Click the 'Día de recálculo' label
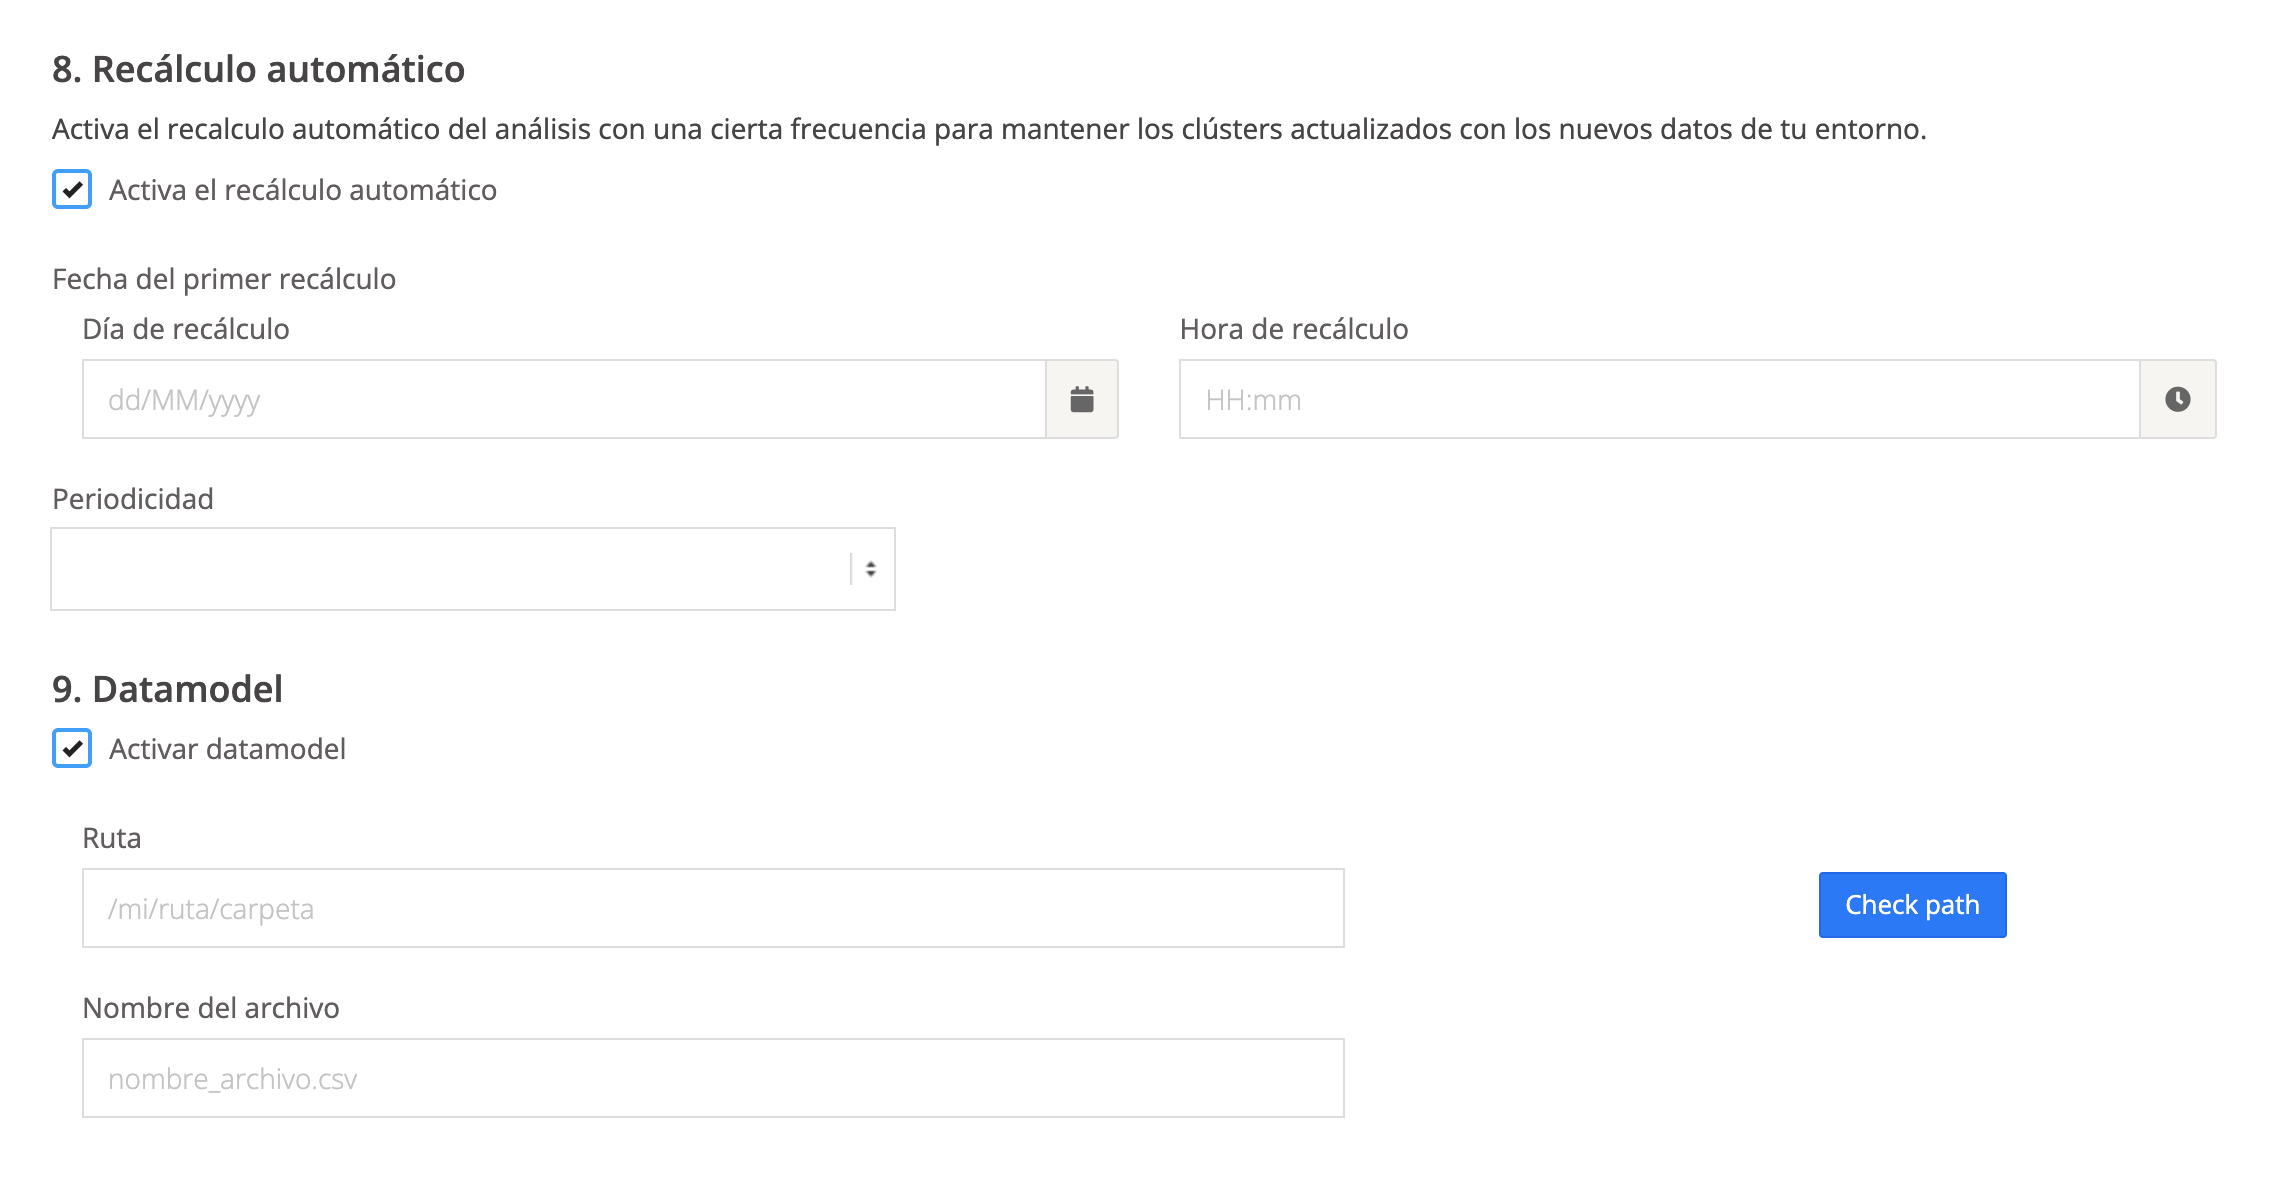Viewport: 2278px width, 1194px height. tap(186, 329)
